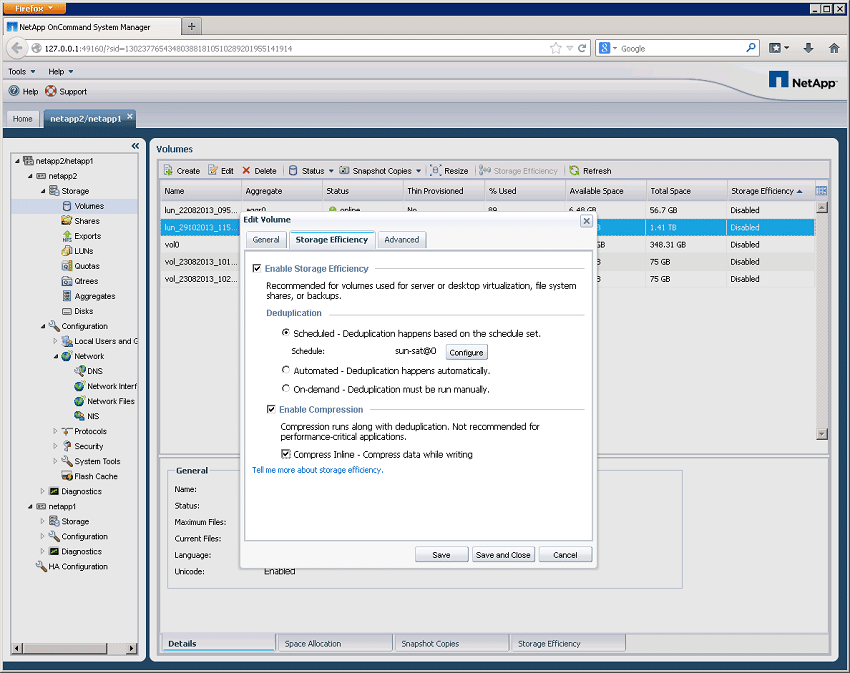Click the browser reload icon
The height and width of the screenshot is (673, 850).
click(582, 48)
